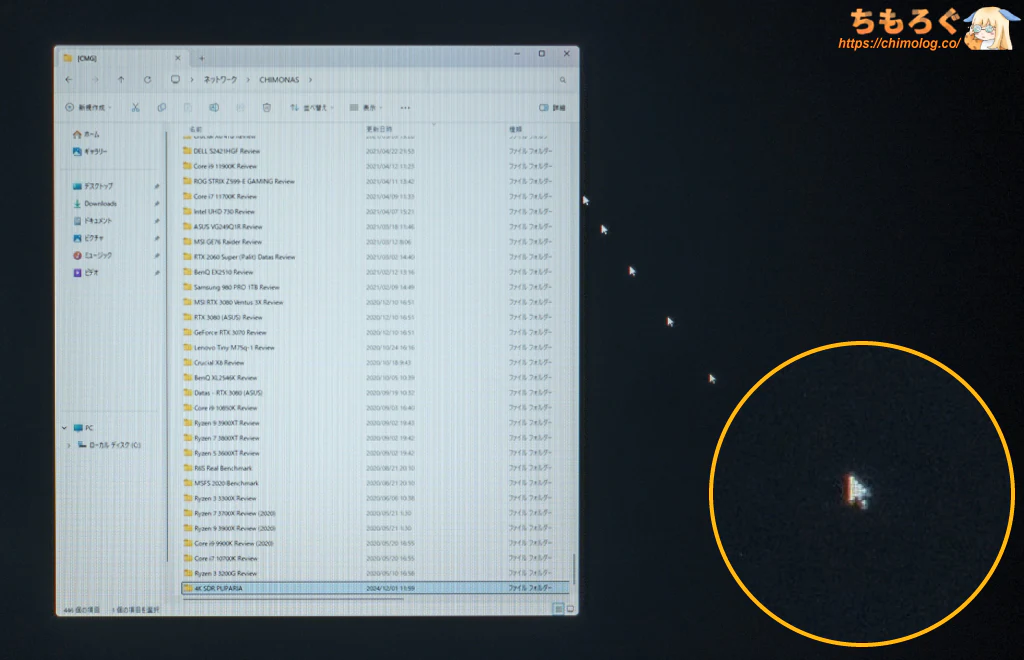Click the vertical scrollbar in the file list
Viewport: 1024px width, 660px height.
click(x=573, y=570)
